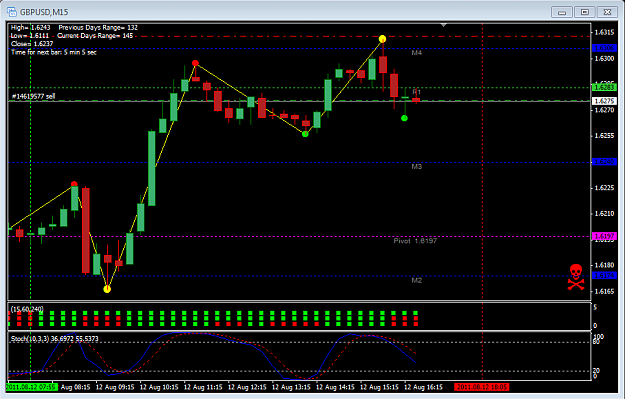Screen dimensions: 625x399
Task: Click the green 1.6283 price tag
Action: pyautogui.click(x=604, y=87)
